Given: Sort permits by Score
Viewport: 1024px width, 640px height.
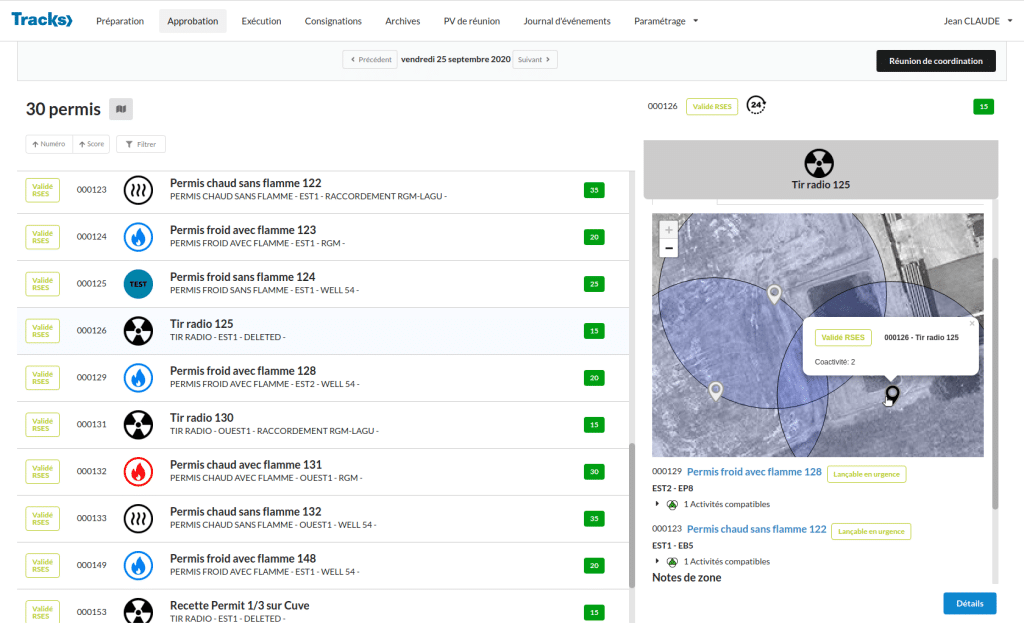Looking at the screenshot, I should click(91, 144).
